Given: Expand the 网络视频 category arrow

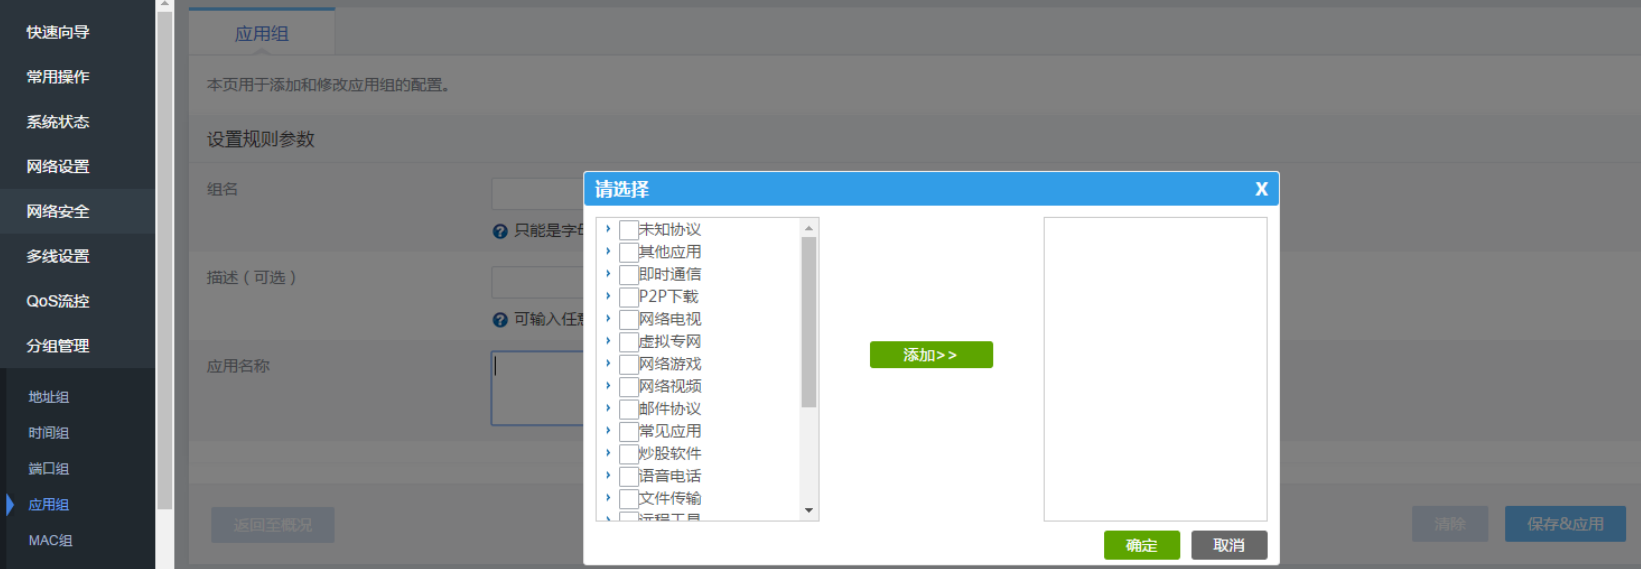Looking at the screenshot, I should pos(608,386).
